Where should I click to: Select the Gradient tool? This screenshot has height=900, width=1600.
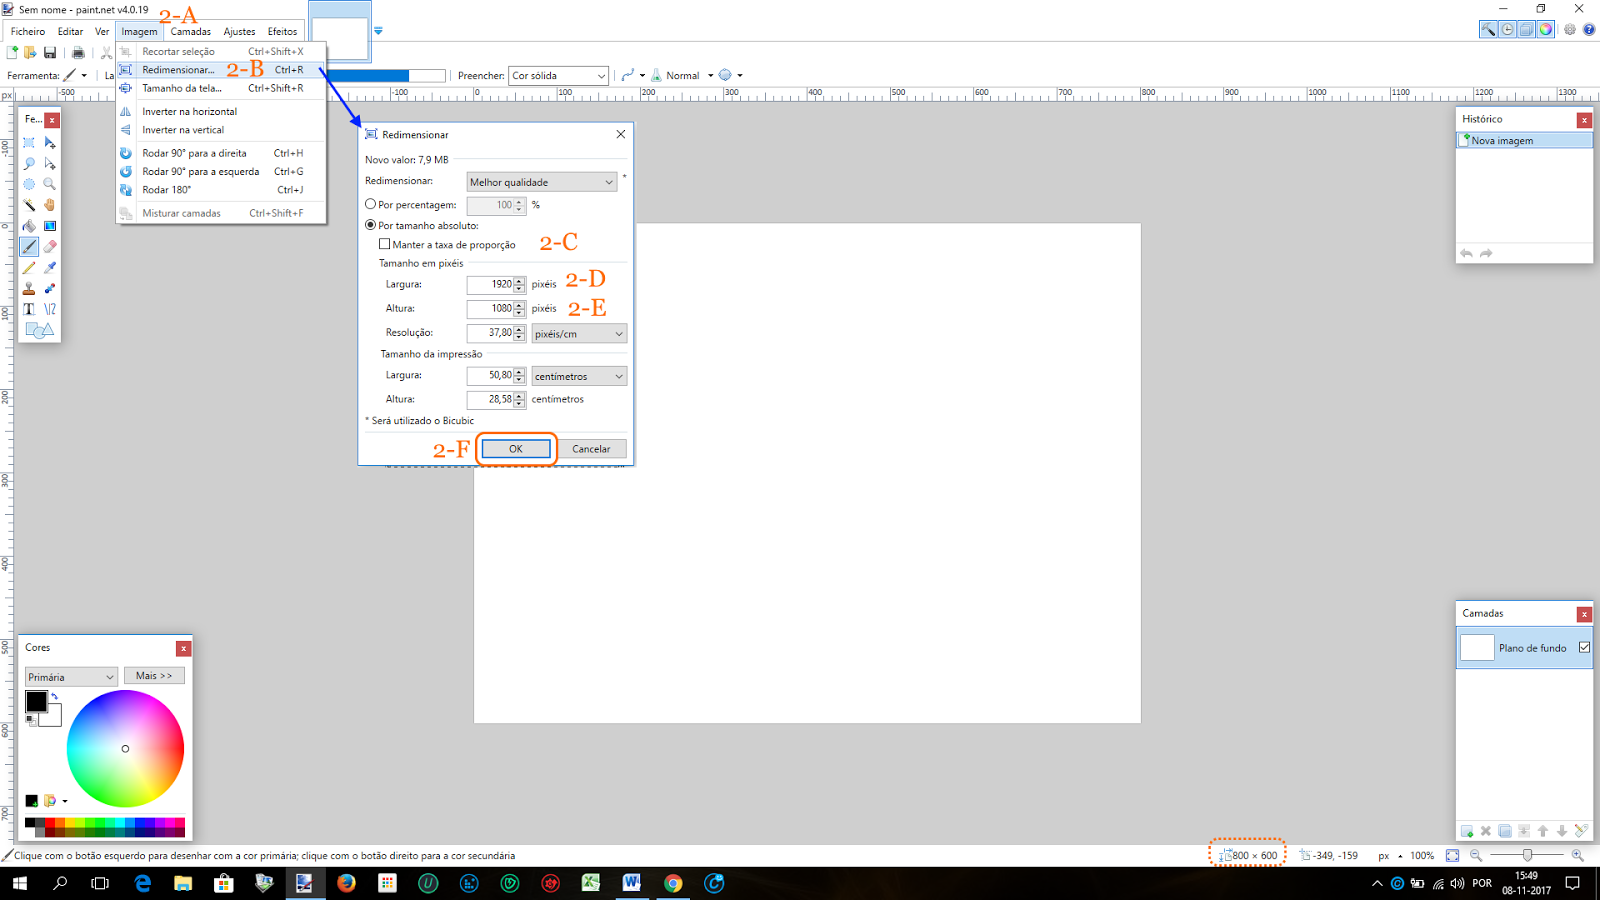coord(50,226)
